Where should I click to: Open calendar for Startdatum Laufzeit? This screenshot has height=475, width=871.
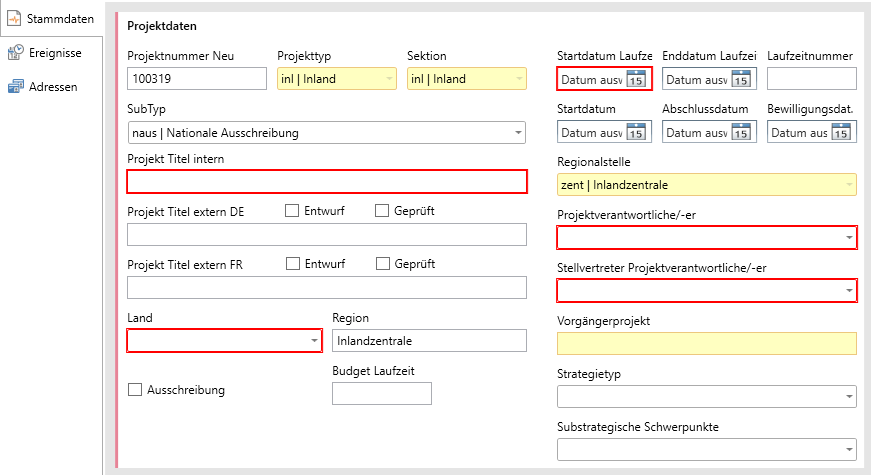(x=636, y=79)
